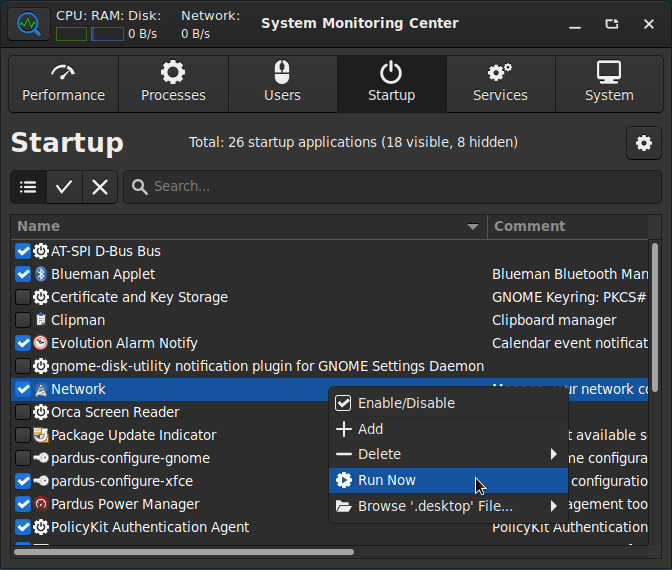Show all startup items list button
This screenshot has height=570, width=672.
tap(28, 187)
